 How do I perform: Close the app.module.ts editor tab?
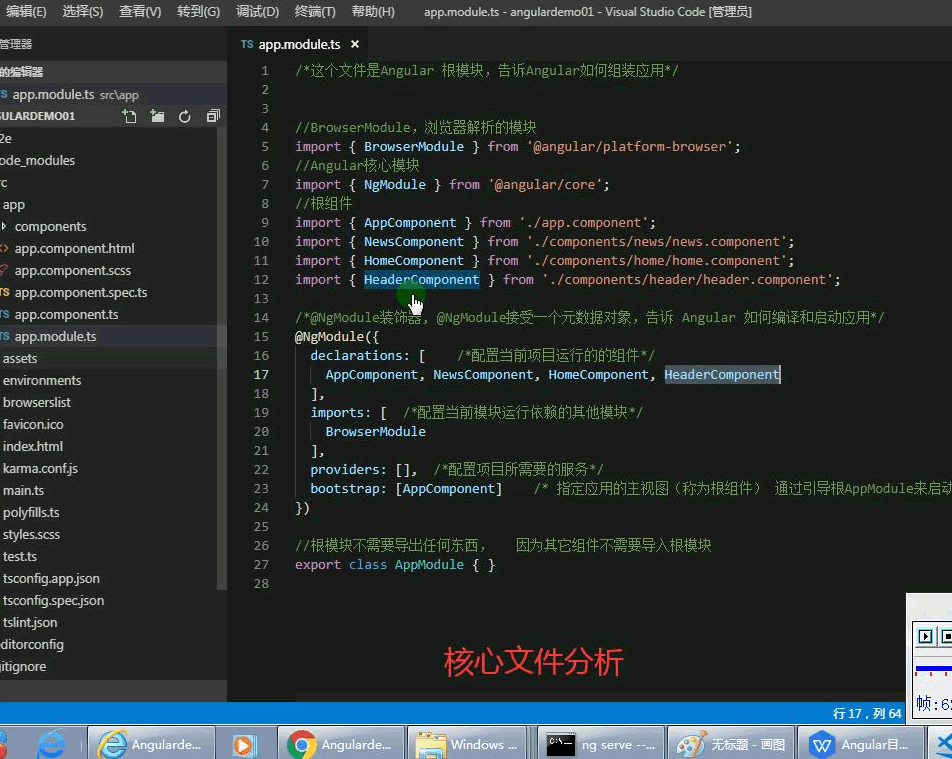click(x=354, y=45)
